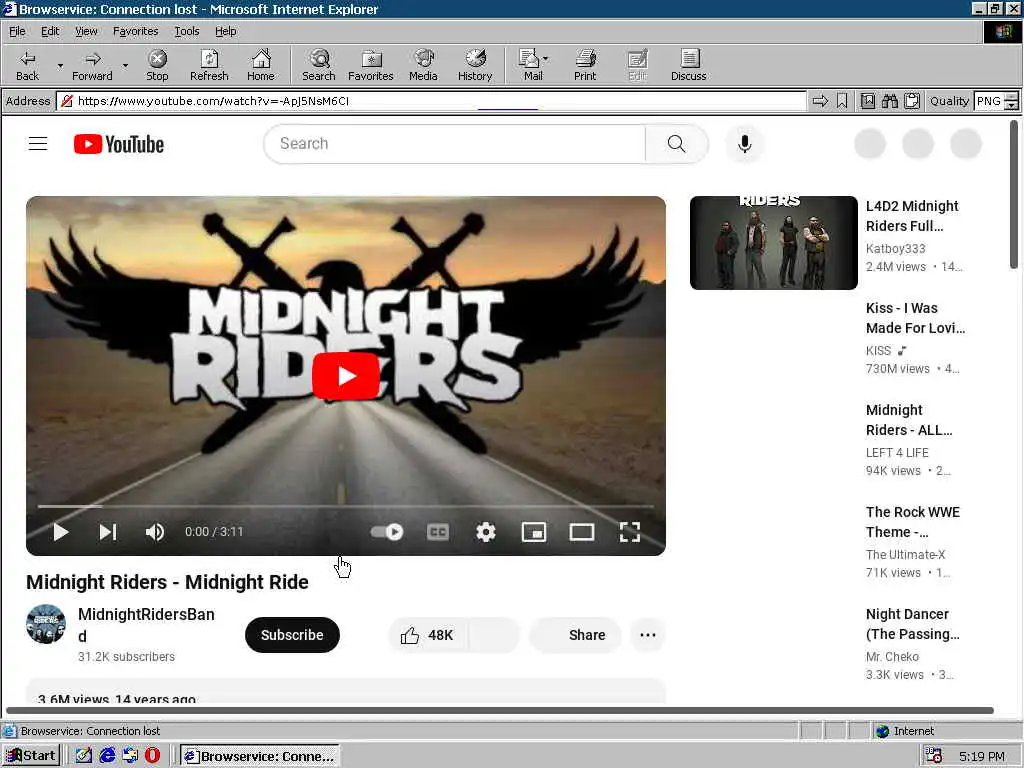Open Night Dancer (The Passing... video

point(912,624)
